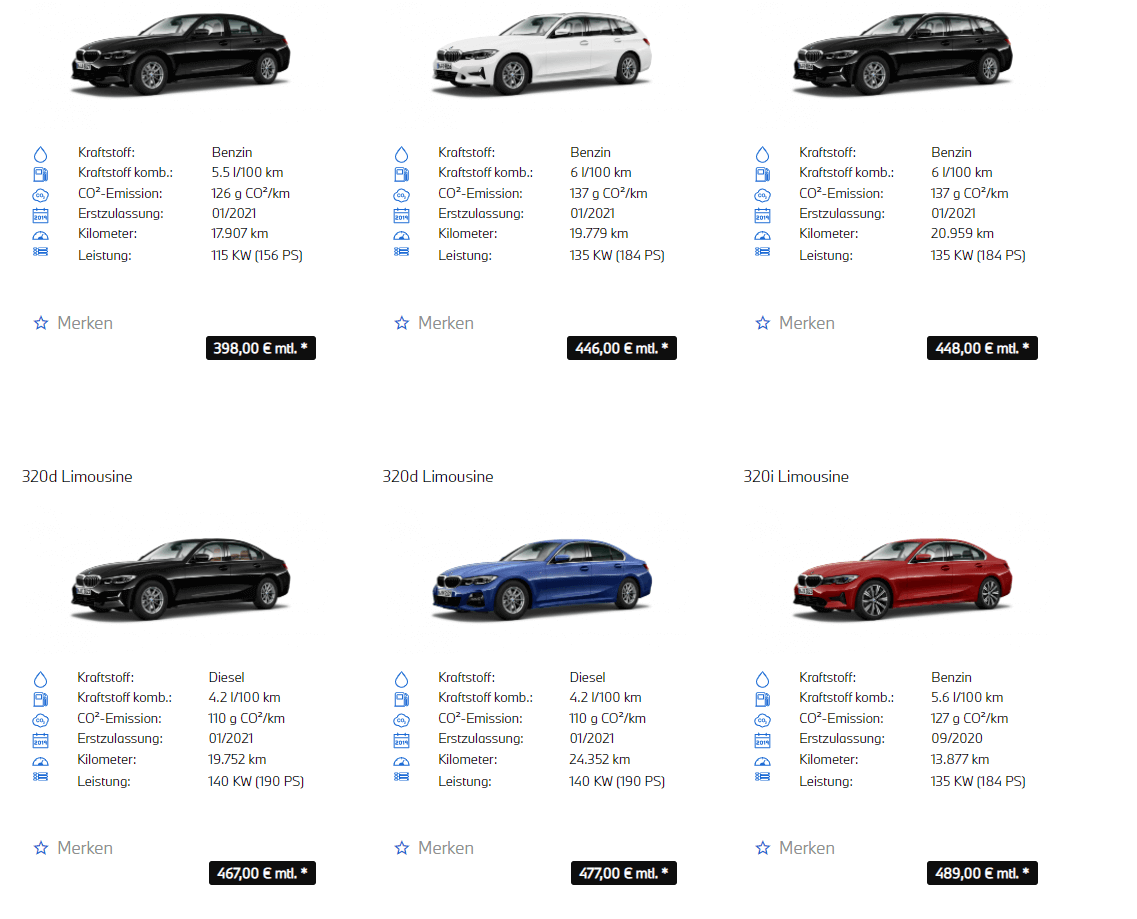Click the CO2 cloud icon in the 398,00 € card
1137x919 pixels.
tap(41, 195)
